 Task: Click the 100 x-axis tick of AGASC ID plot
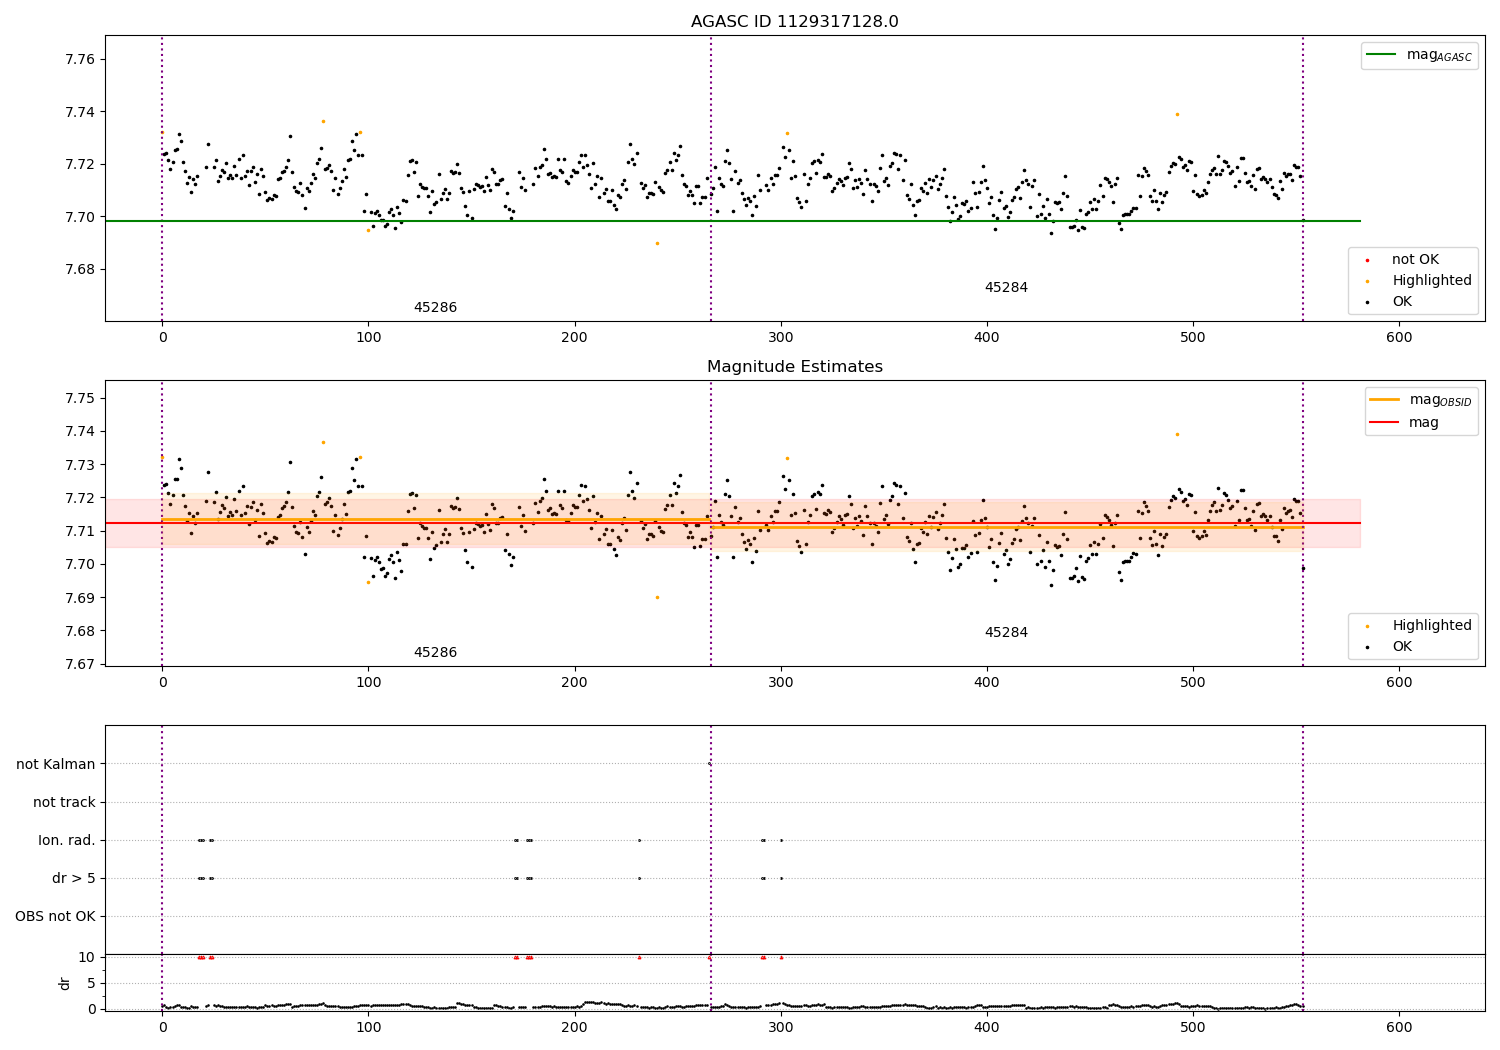(x=368, y=338)
